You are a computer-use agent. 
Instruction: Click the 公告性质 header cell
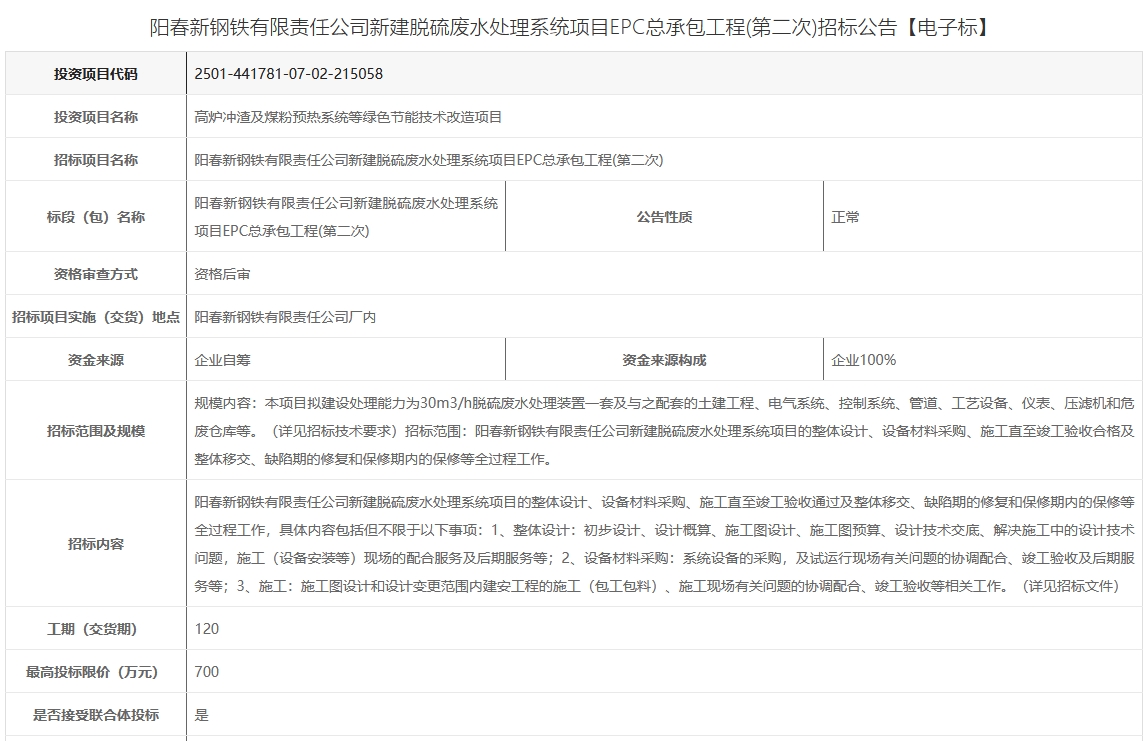pyautogui.click(x=664, y=217)
